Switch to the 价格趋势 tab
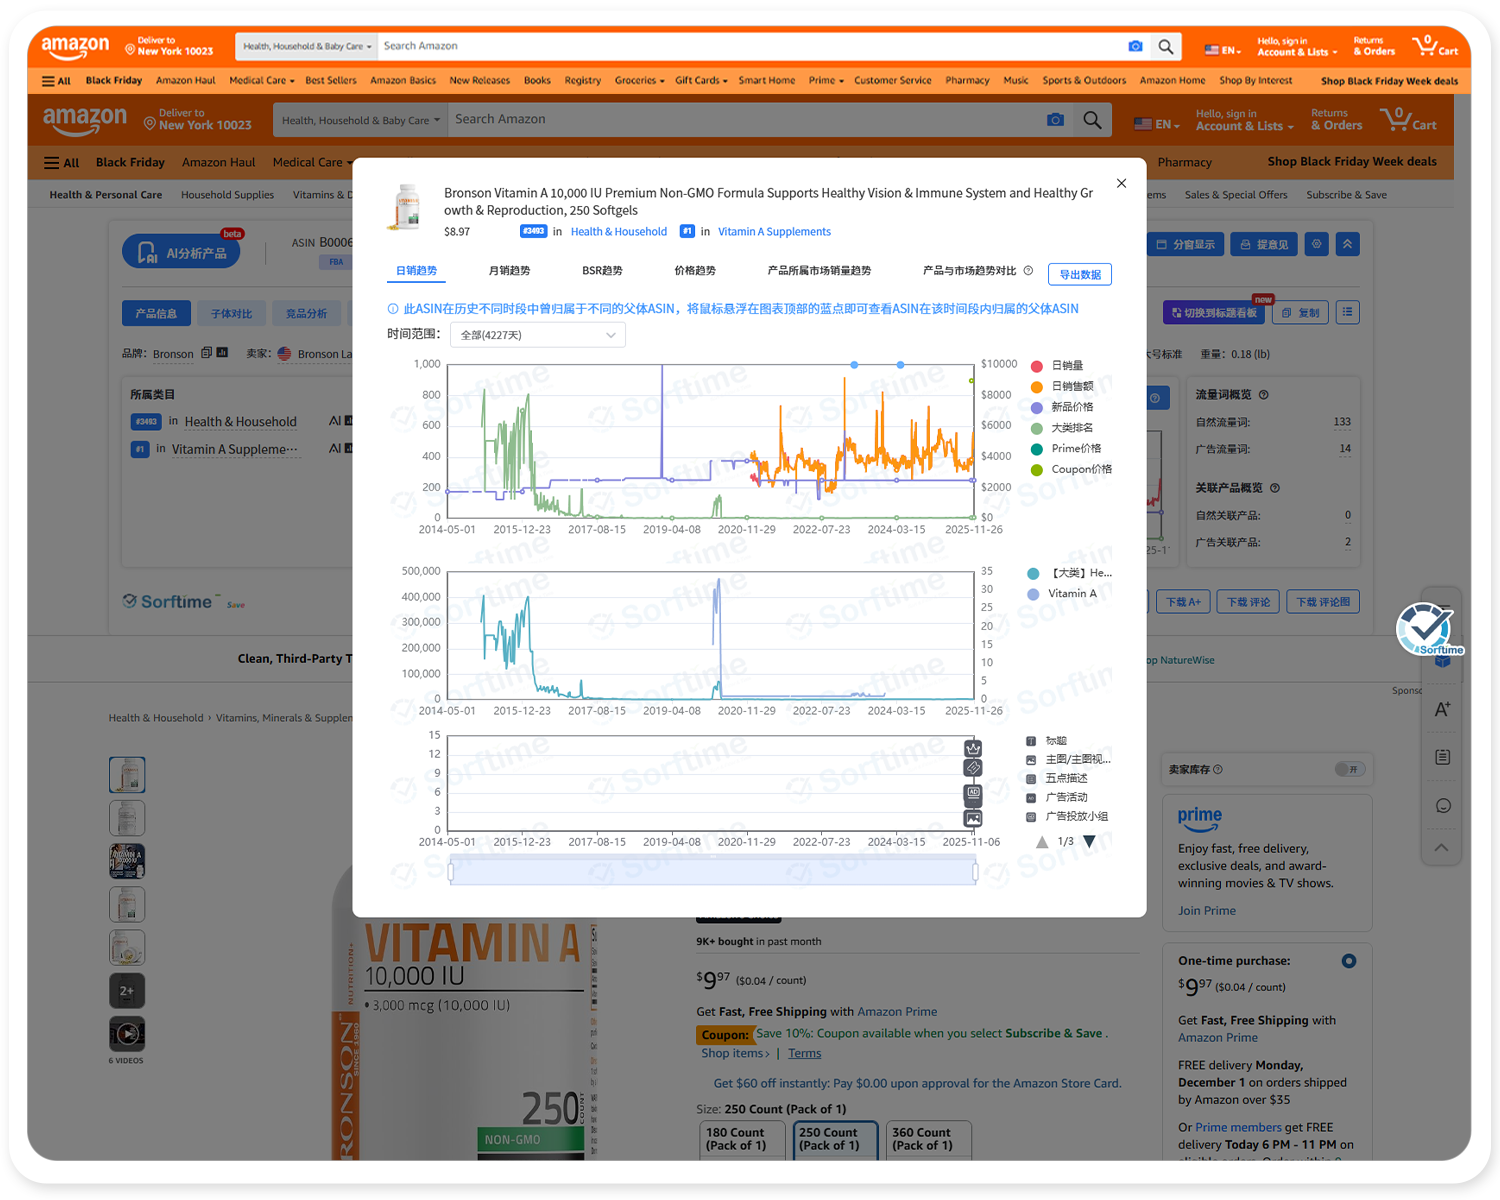The height and width of the screenshot is (1200, 1500). tap(695, 271)
